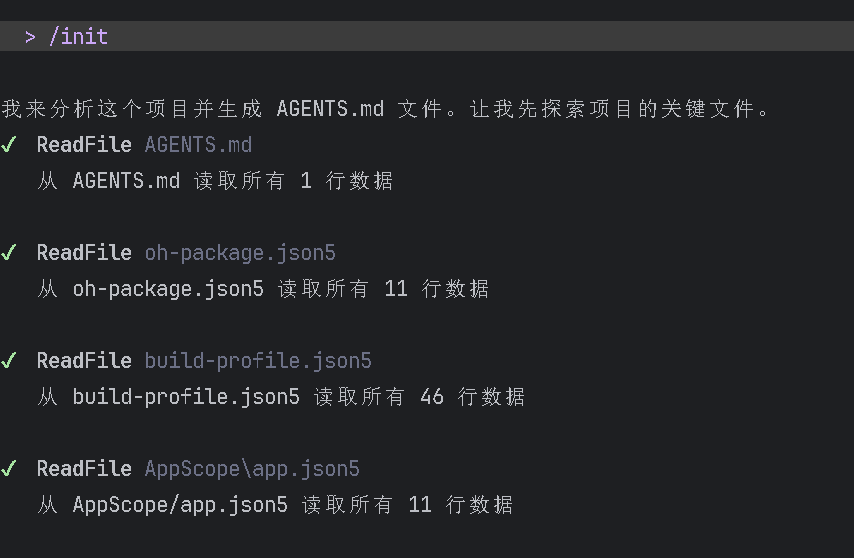Click the prompt chevron before /init
This screenshot has height=558, width=854.
[31, 37]
